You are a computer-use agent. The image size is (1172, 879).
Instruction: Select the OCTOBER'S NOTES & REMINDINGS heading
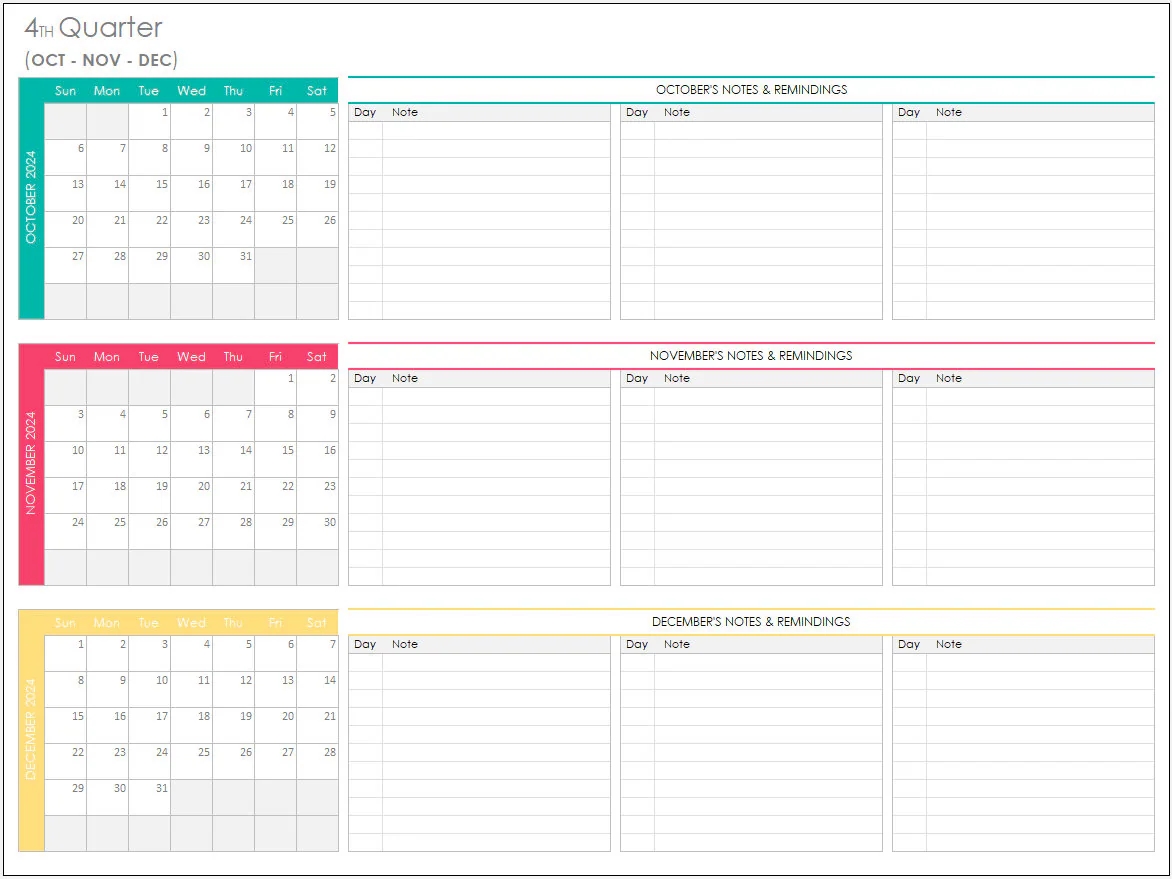point(751,90)
